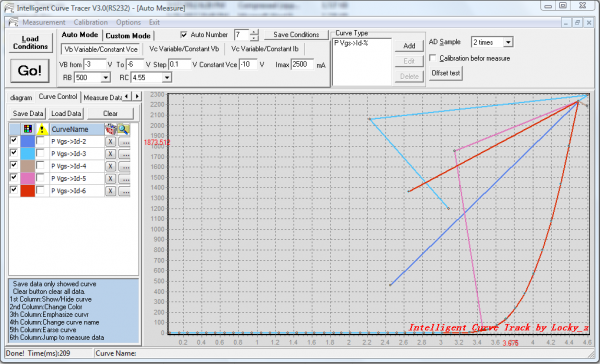Click the Save Conditions button
This screenshot has height=364, width=600.
(296, 34)
